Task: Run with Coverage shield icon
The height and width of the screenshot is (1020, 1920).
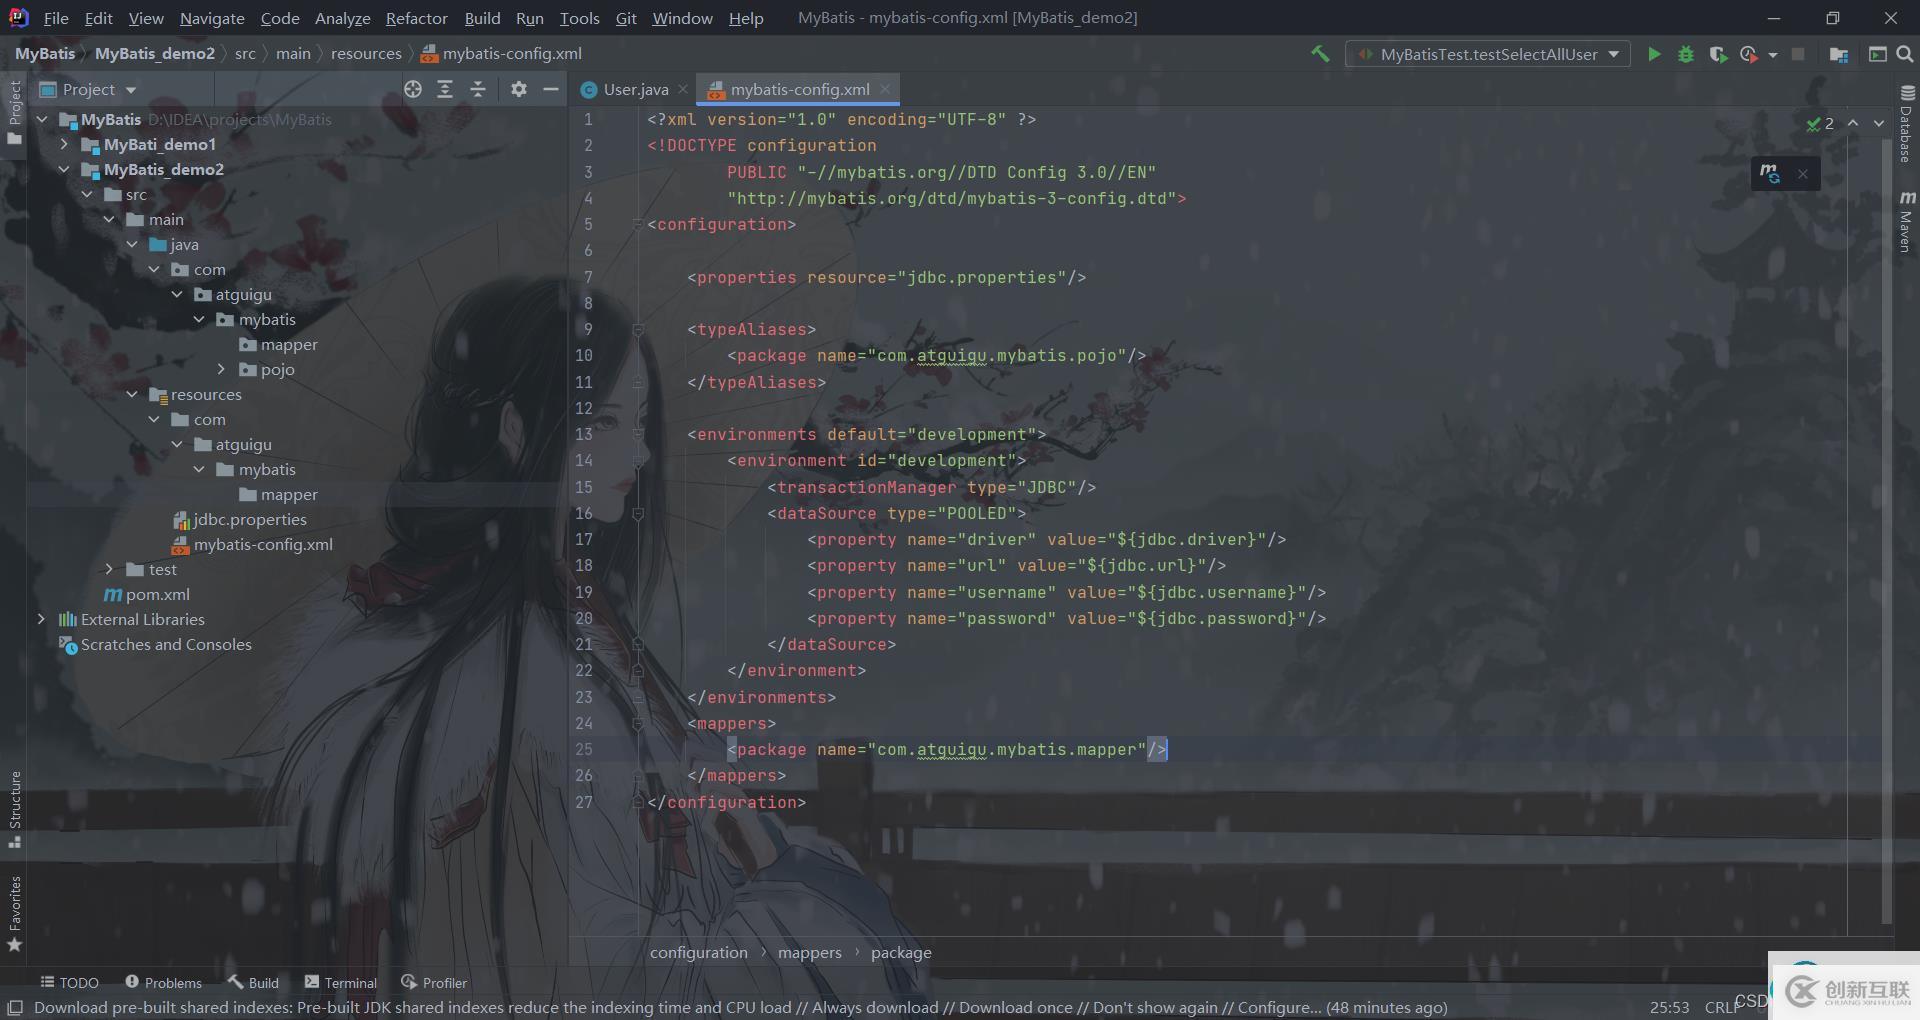Action: tap(1717, 54)
